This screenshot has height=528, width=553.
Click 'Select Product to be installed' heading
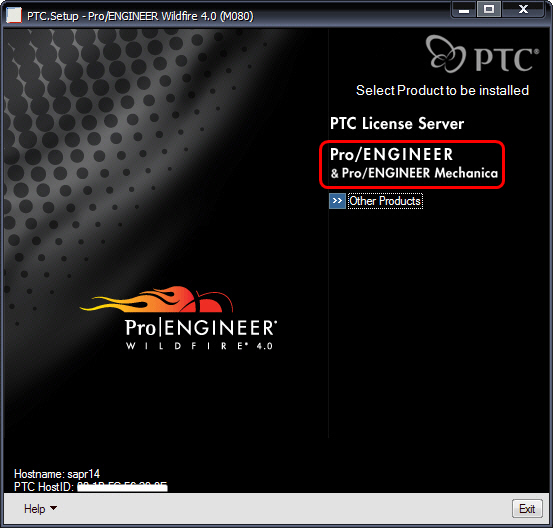coord(442,90)
